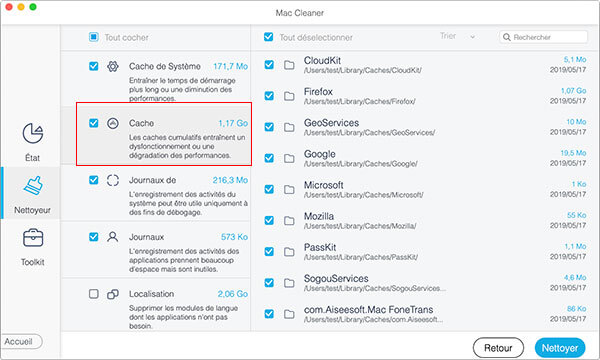
Task: Click the Google folder icon
Action: (x=289, y=158)
